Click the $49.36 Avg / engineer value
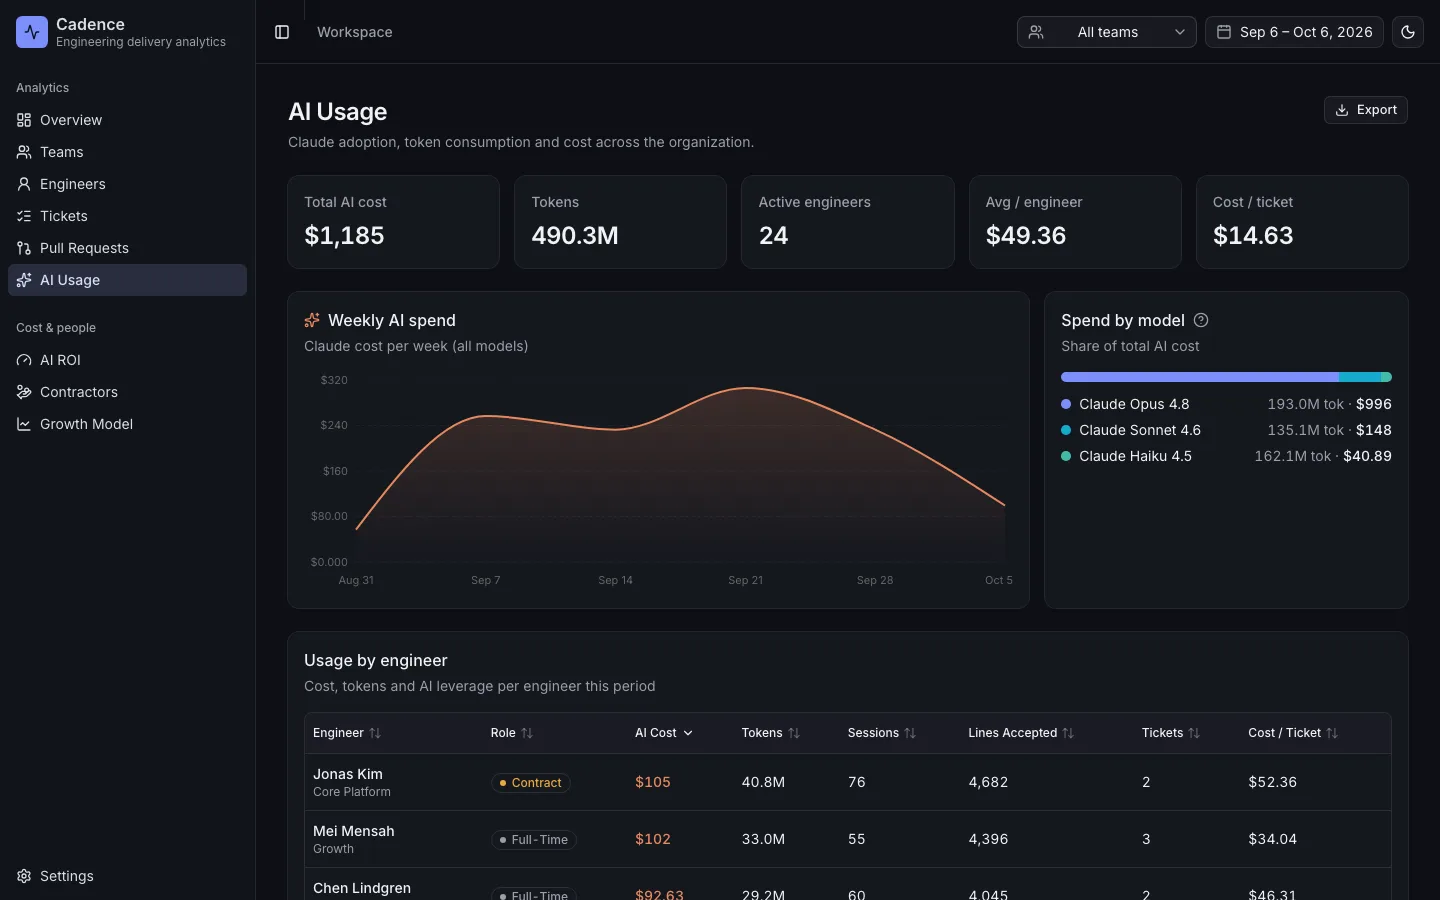 [x=1026, y=235]
